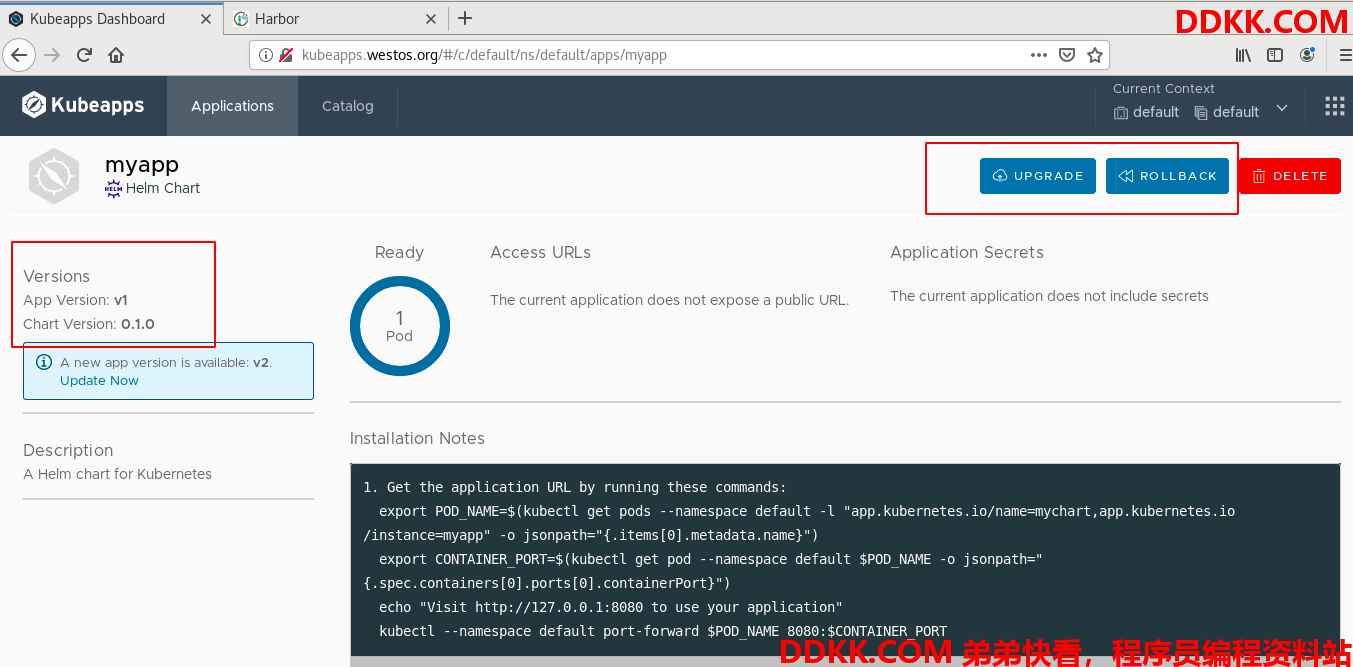Reload the current page
Image resolution: width=1353 pixels, height=667 pixels.
[85, 55]
